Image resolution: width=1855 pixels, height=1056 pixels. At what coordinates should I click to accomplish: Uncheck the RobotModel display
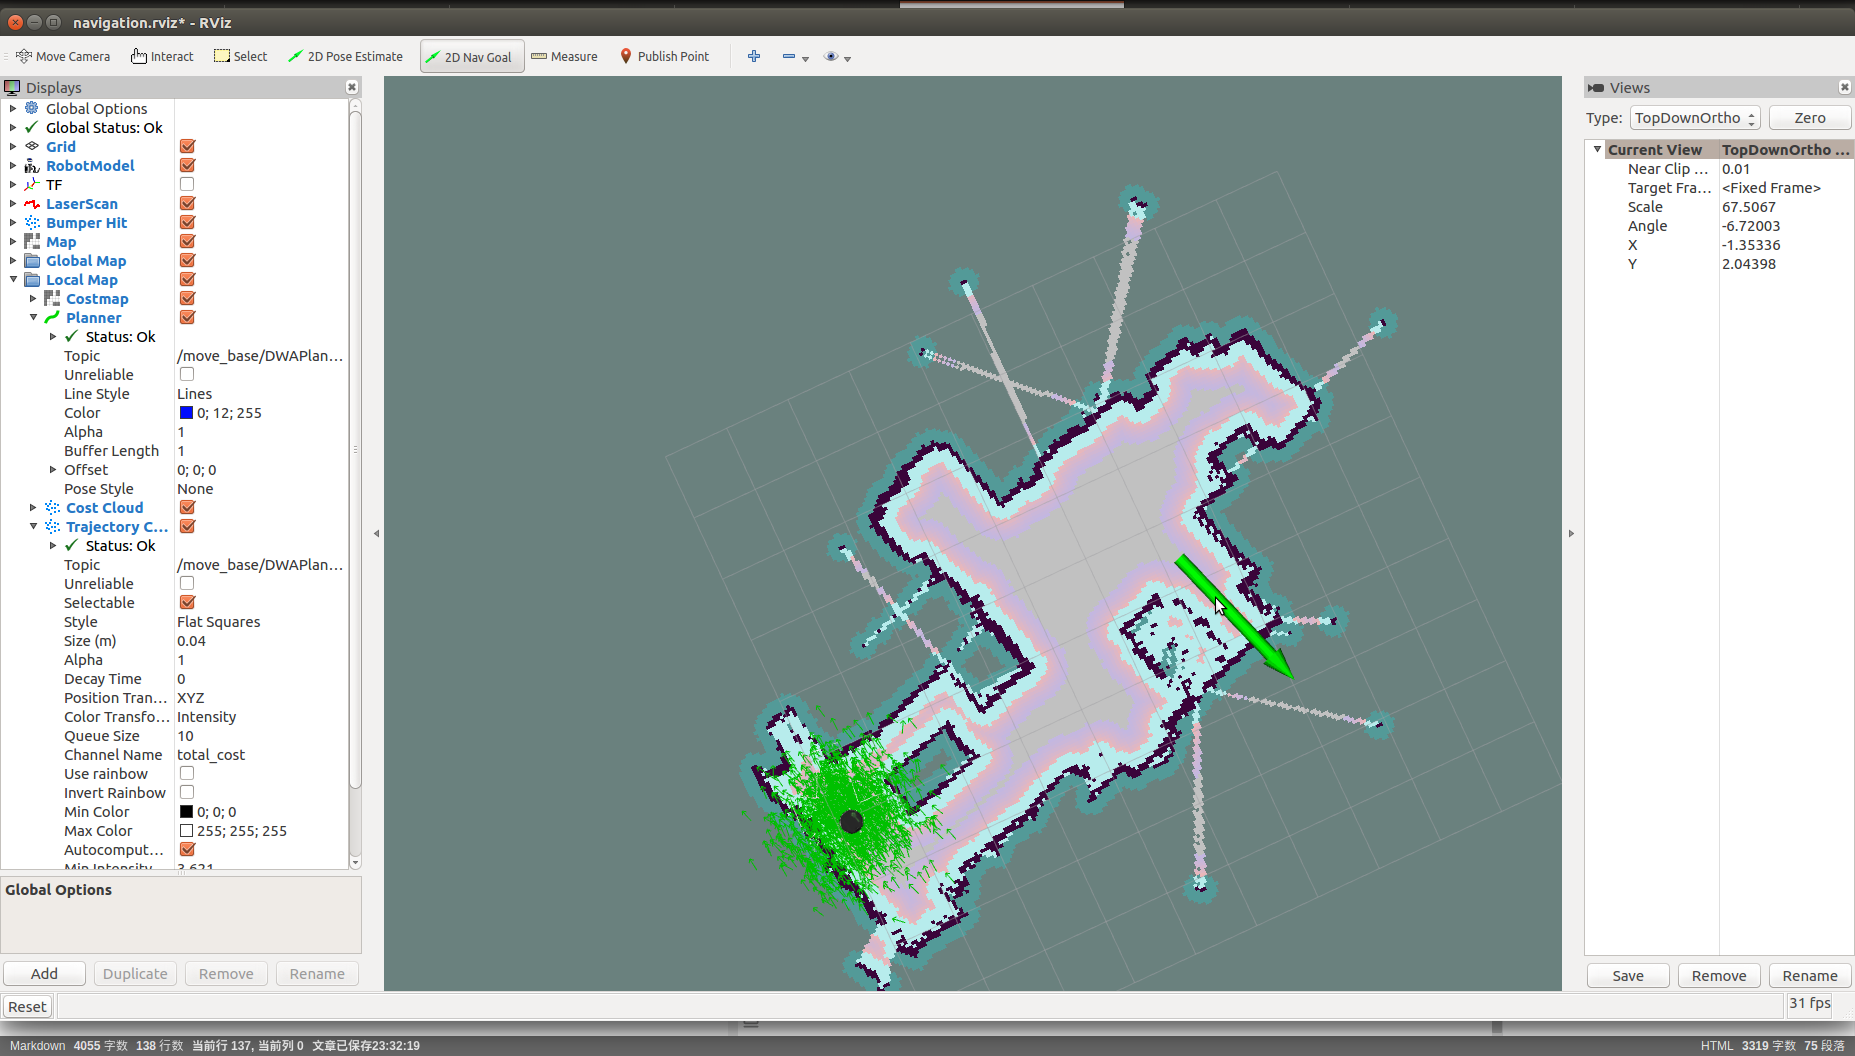(x=187, y=165)
